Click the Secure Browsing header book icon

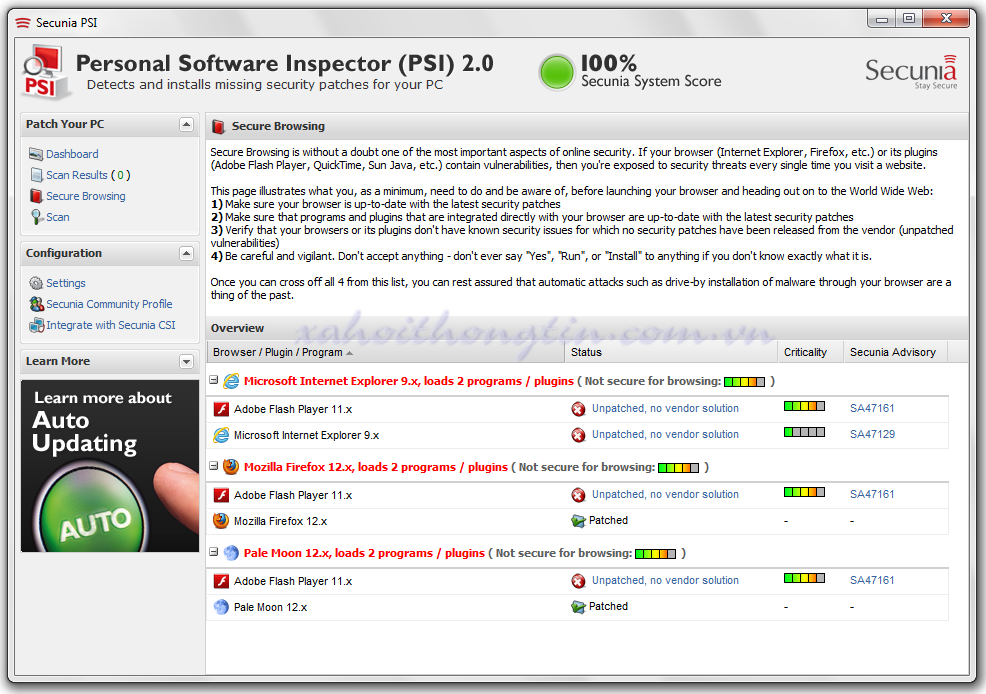click(x=218, y=126)
